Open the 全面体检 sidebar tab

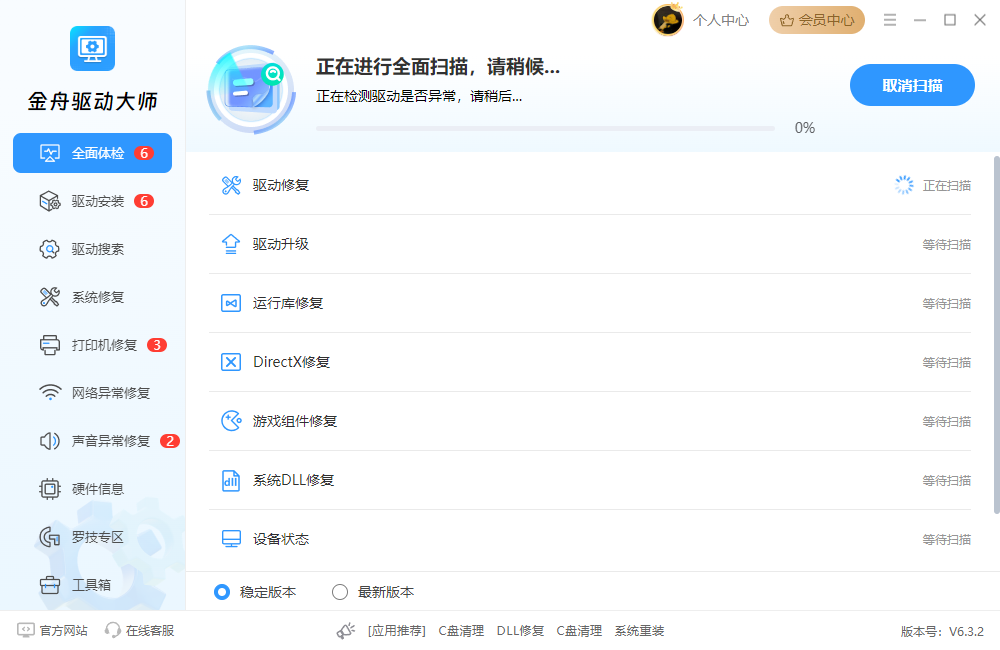(x=92, y=153)
